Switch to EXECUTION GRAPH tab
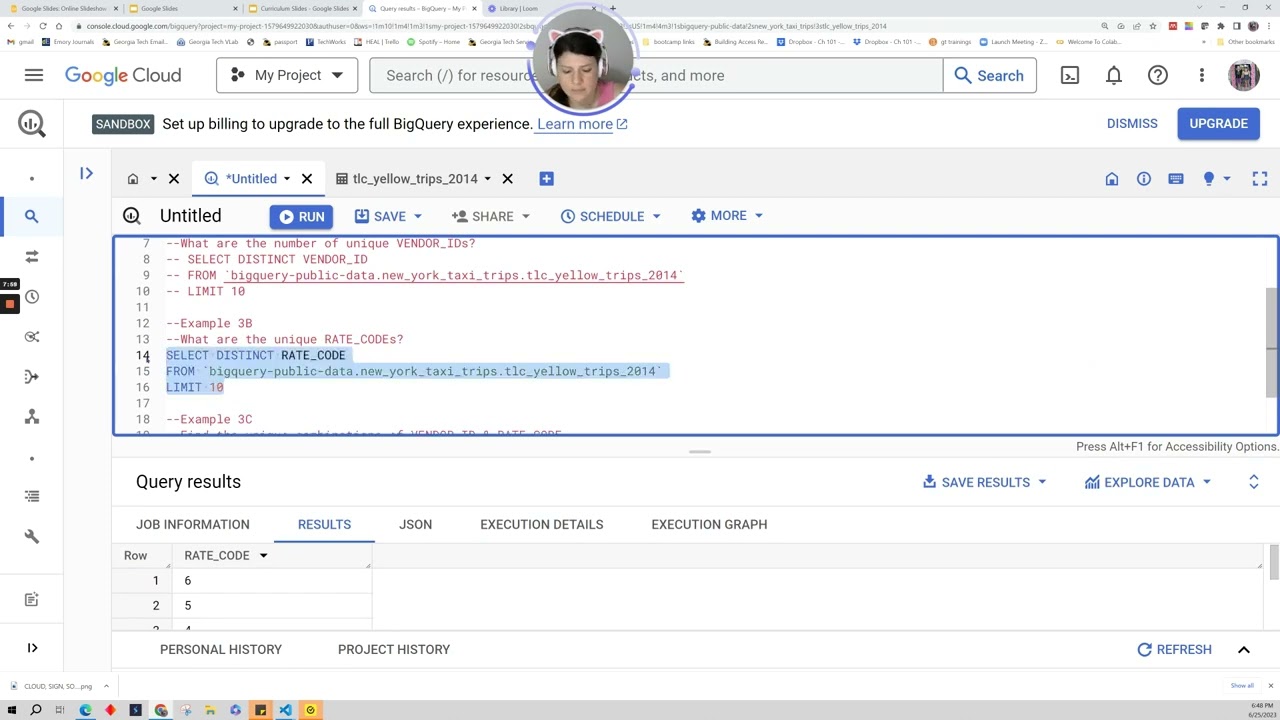The width and height of the screenshot is (1280, 720). pos(709,524)
